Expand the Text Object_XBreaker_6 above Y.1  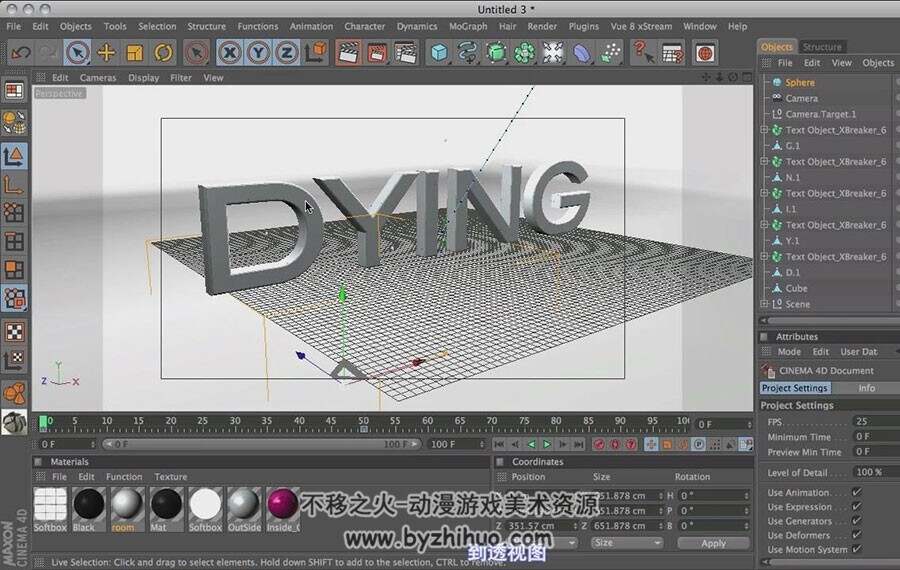tap(764, 224)
